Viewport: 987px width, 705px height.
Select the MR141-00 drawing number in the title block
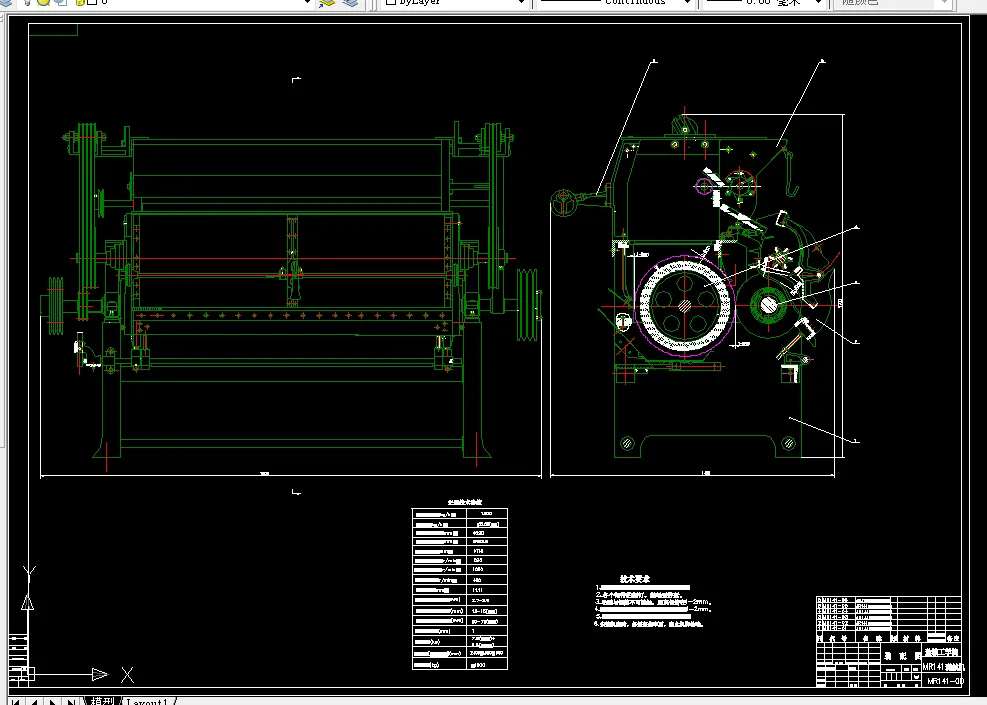click(x=945, y=680)
